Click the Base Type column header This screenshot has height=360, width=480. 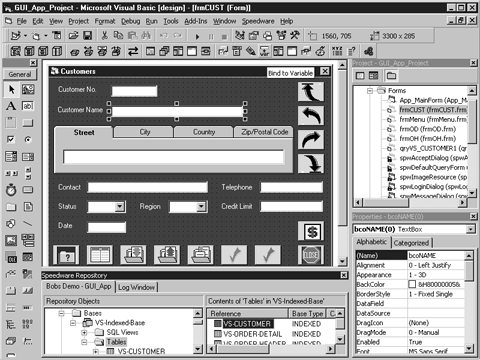tap(307, 314)
